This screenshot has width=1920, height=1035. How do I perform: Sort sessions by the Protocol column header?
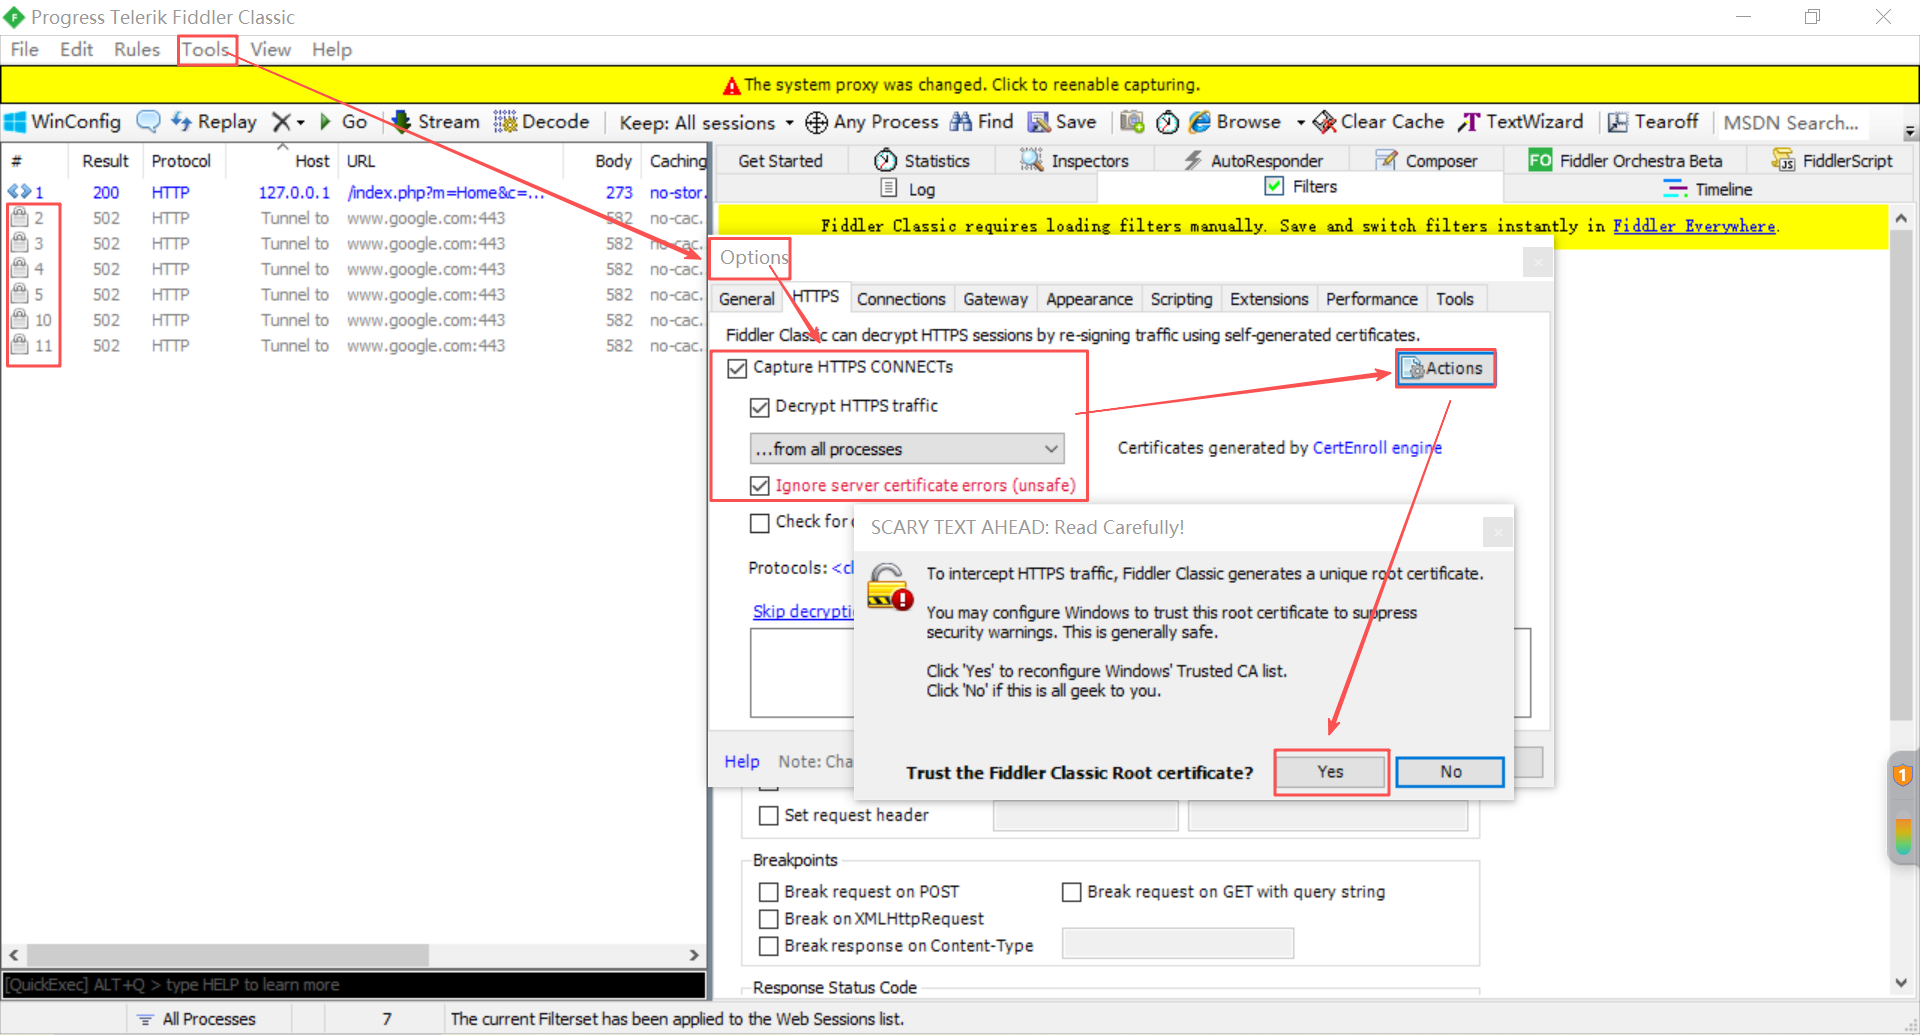tap(181, 161)
